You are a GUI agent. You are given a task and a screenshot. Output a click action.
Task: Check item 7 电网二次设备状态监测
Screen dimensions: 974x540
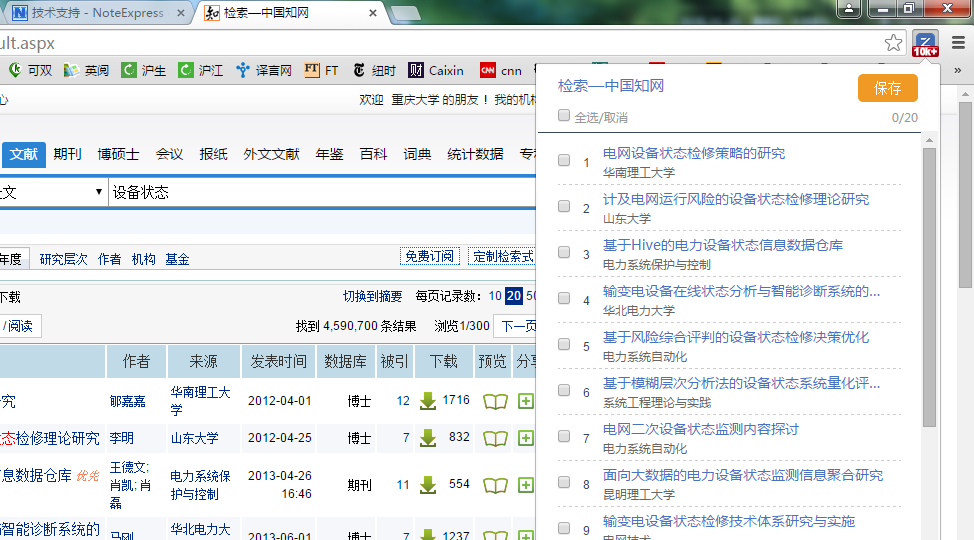coord(564,436)
